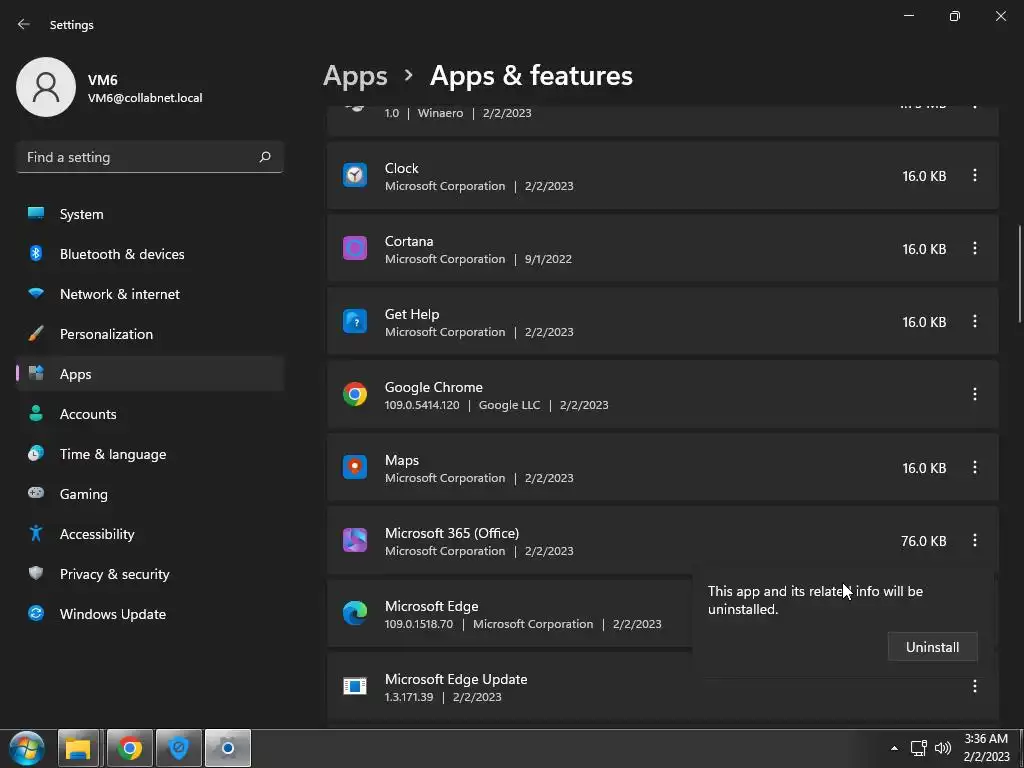Open File Explorer from taskbar
The width and height of the screenshot is (1024, 768).
pyautogui.click(x=78, y=748)
